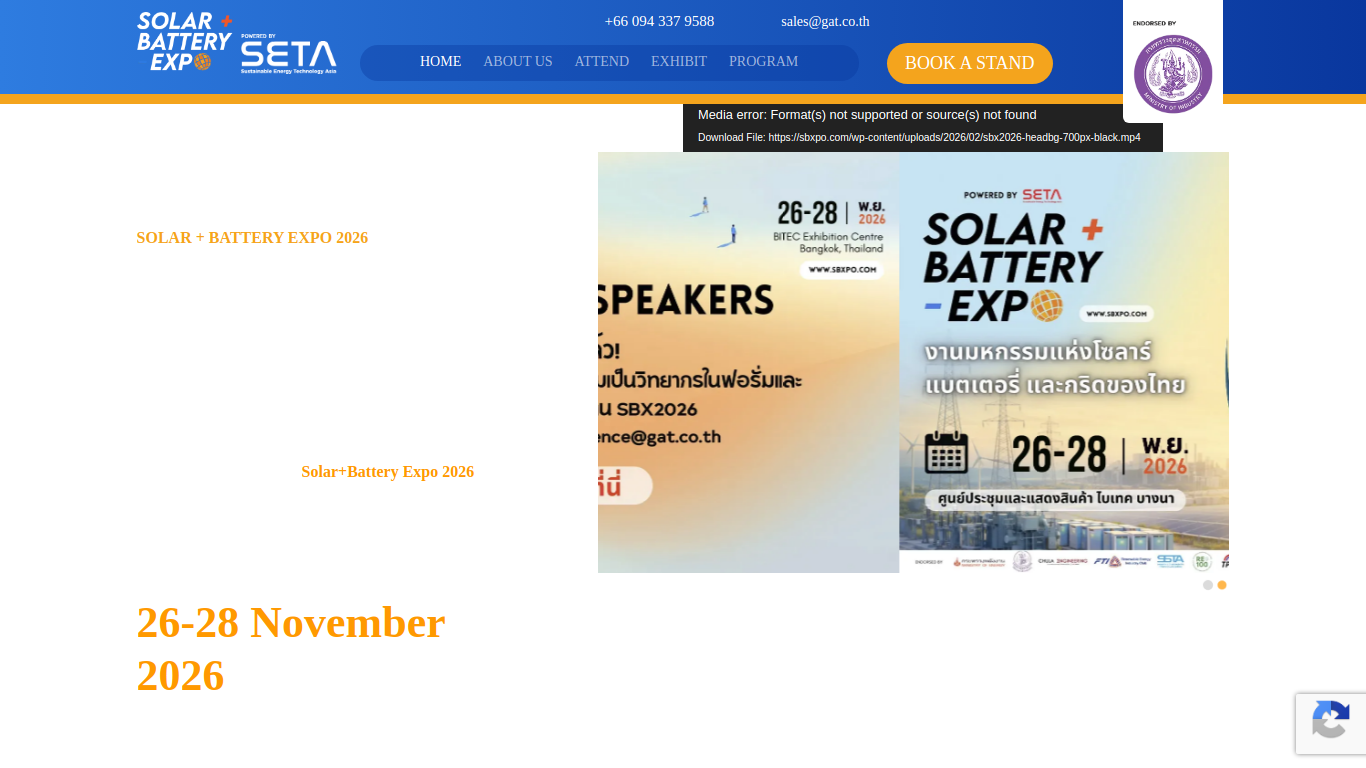The width and height of the screenshot is (1366, 768).
Task: Click the SETA logo in header
Action: (289, 55)
